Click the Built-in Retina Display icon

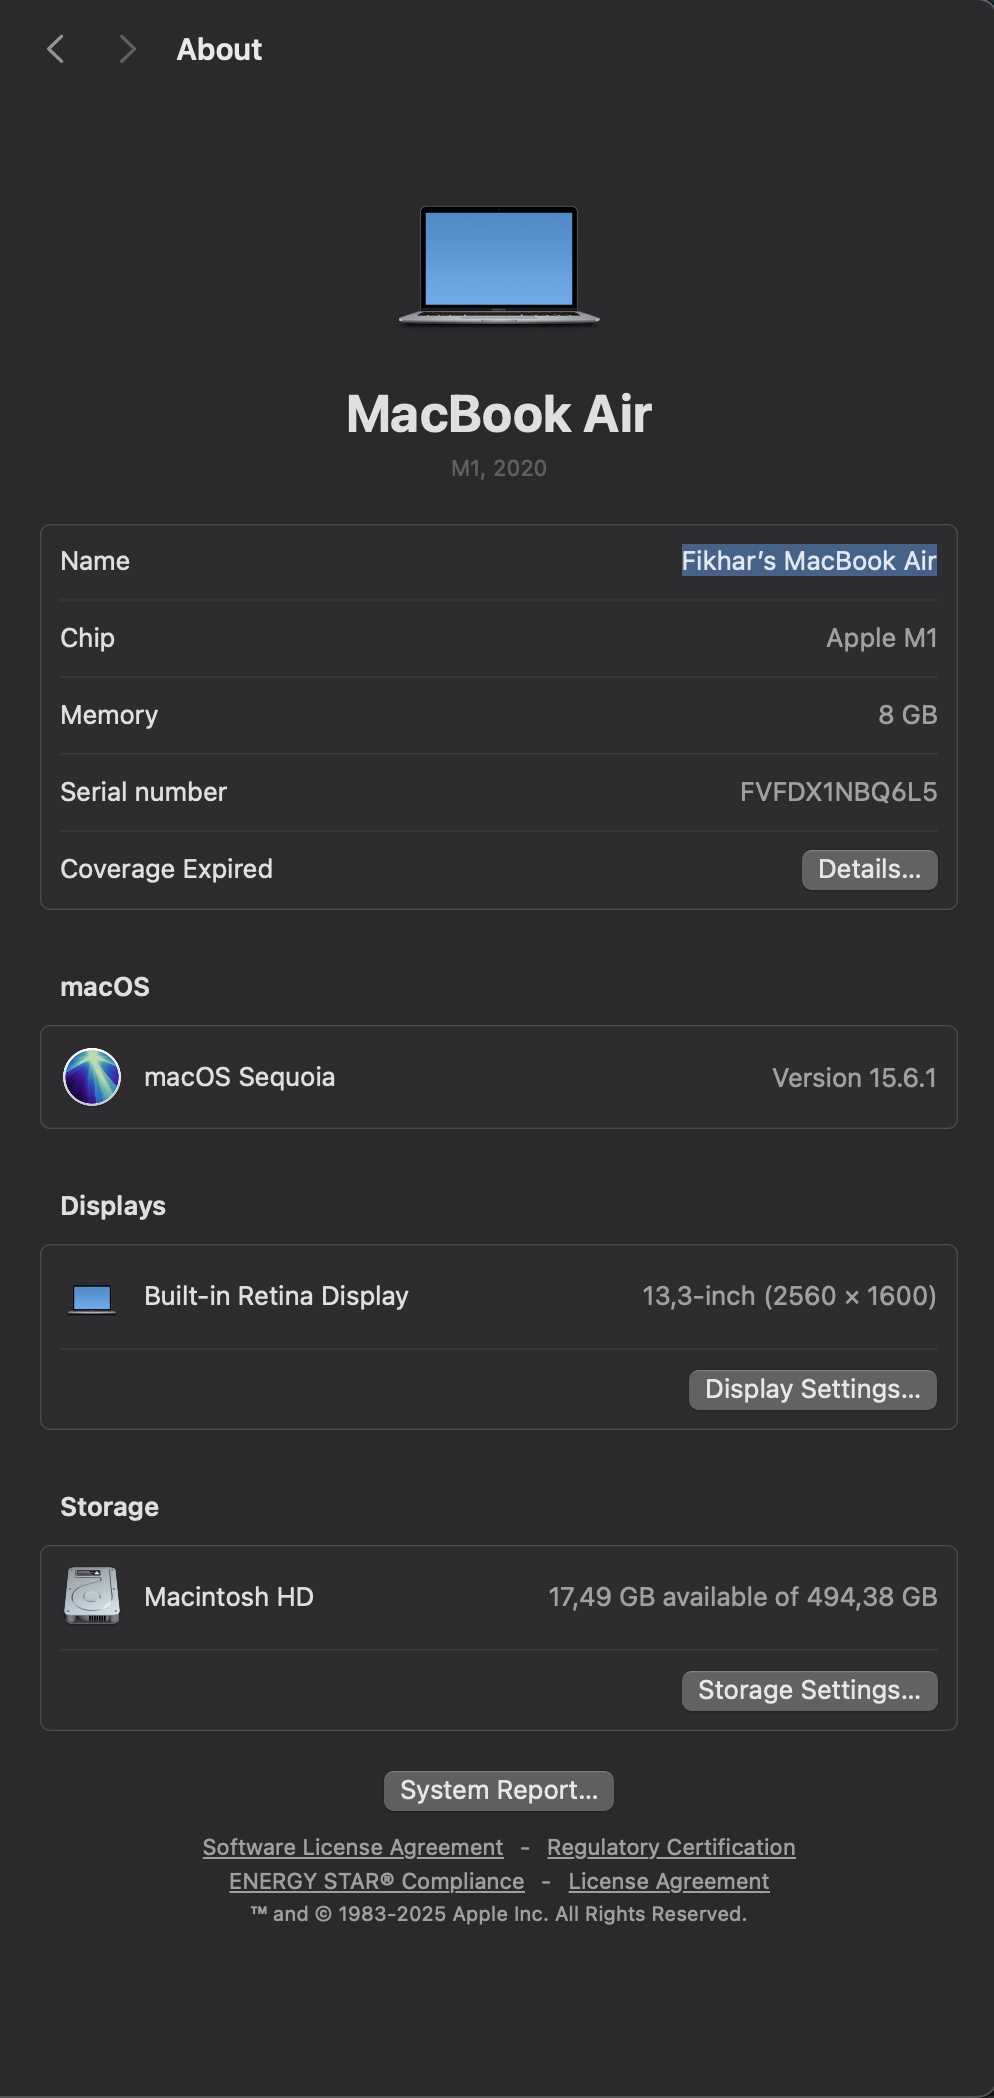tap(92, 1297)
